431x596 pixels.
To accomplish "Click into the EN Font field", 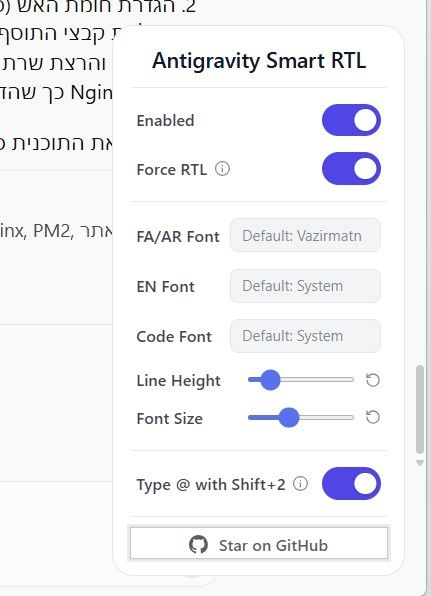I will coord(305,286).
